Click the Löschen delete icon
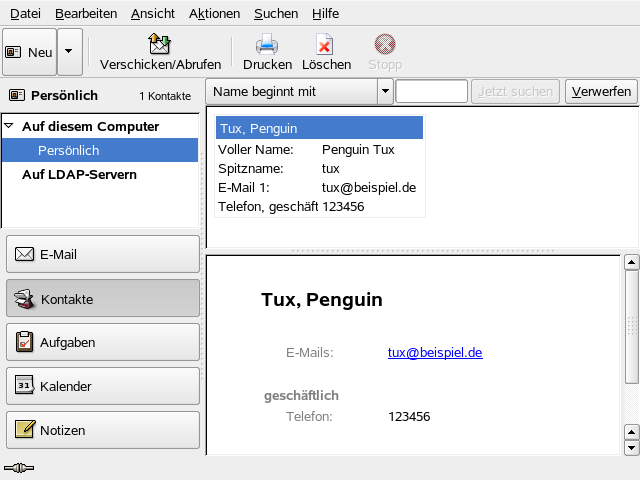 pyautogui.click(x=325, y=44)
